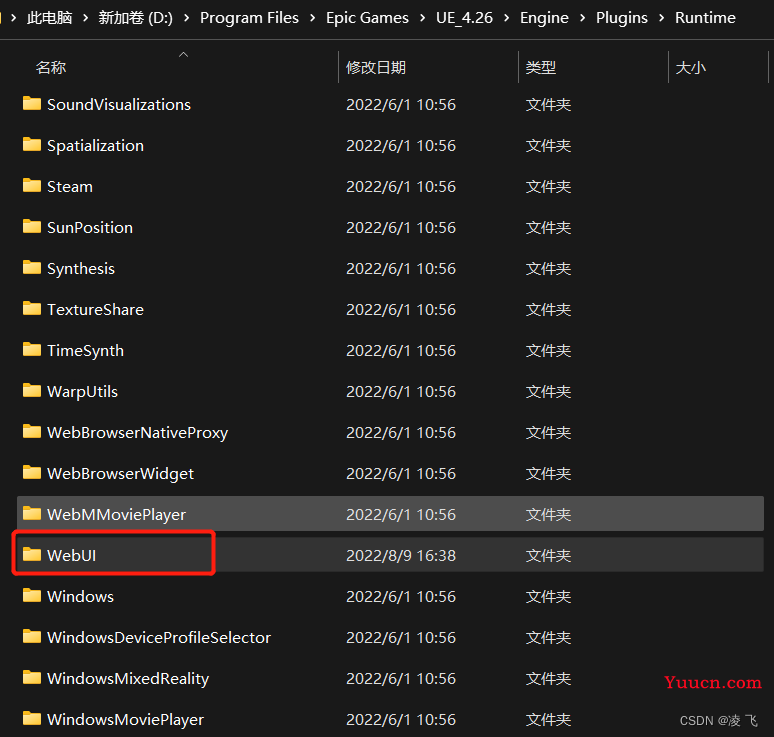
Task: Click the Steam folder icon
Action: pyautogui.click(x=32, y=186)
